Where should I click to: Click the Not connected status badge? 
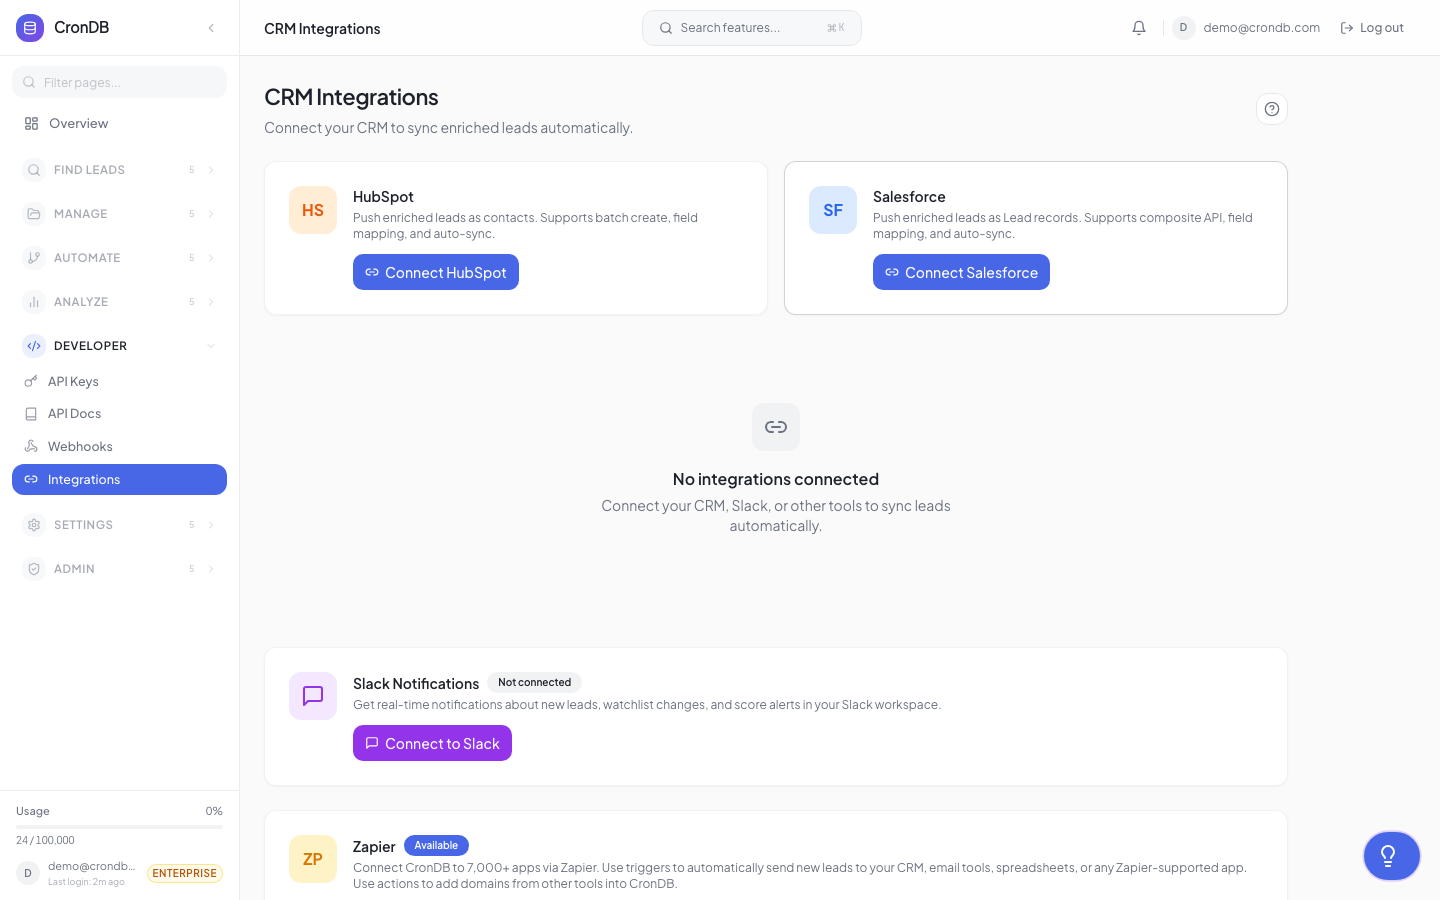coord(535,683)
